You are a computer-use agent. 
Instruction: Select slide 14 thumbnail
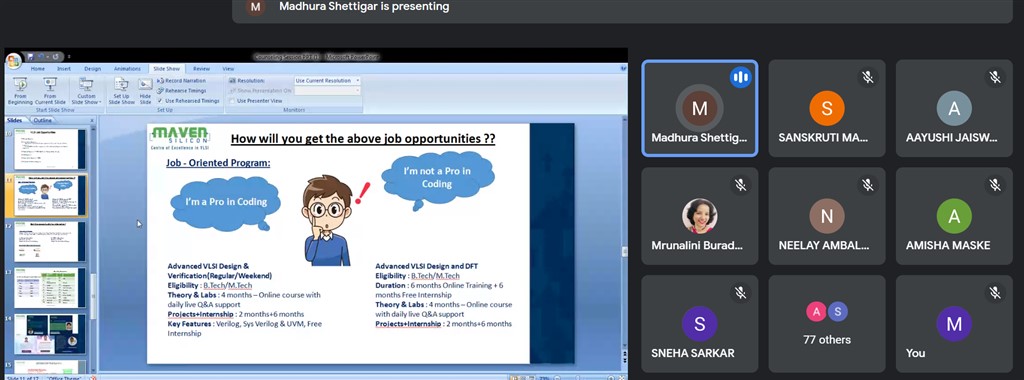point(50,334)
